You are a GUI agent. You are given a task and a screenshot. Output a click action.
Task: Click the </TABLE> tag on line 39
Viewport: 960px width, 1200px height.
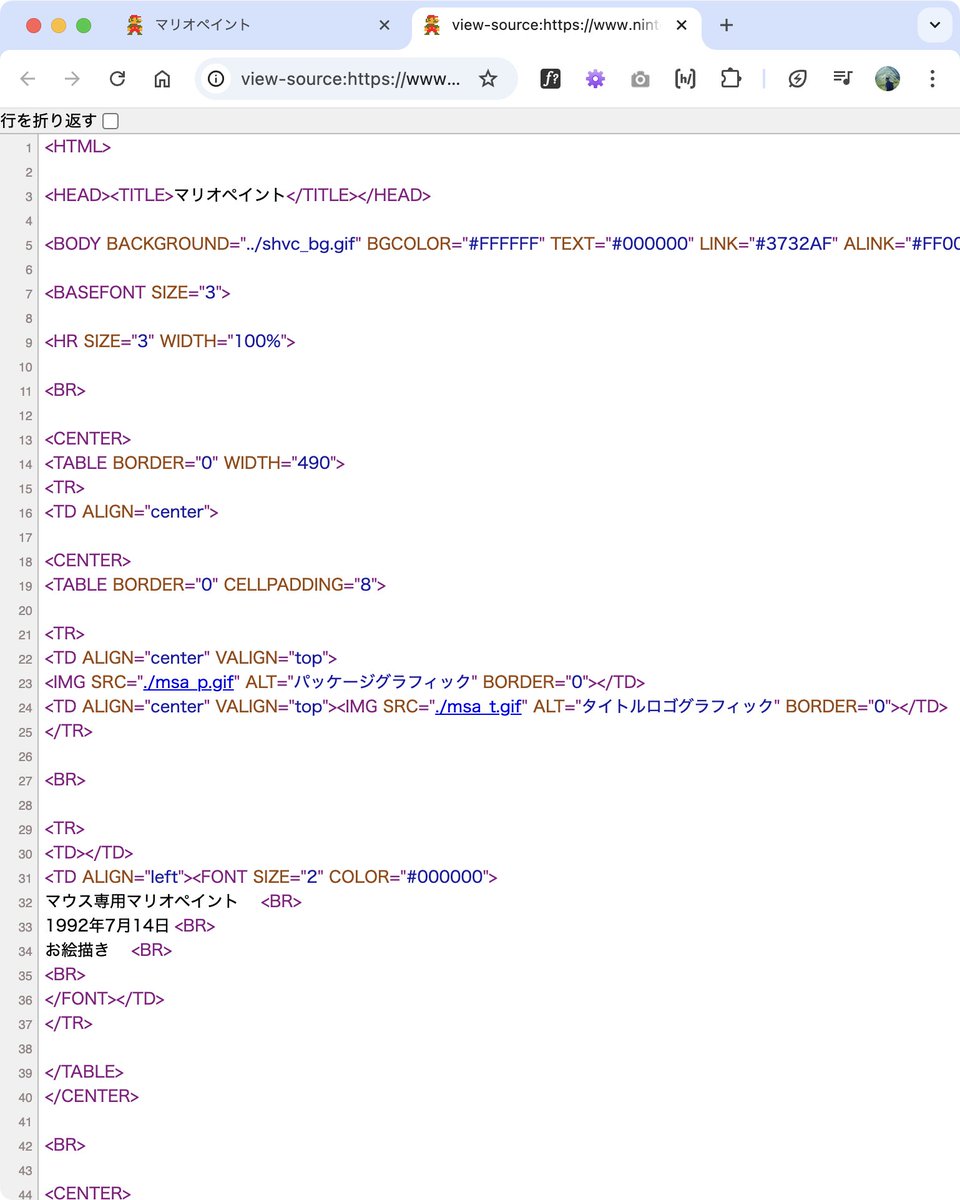(84, 1072)
